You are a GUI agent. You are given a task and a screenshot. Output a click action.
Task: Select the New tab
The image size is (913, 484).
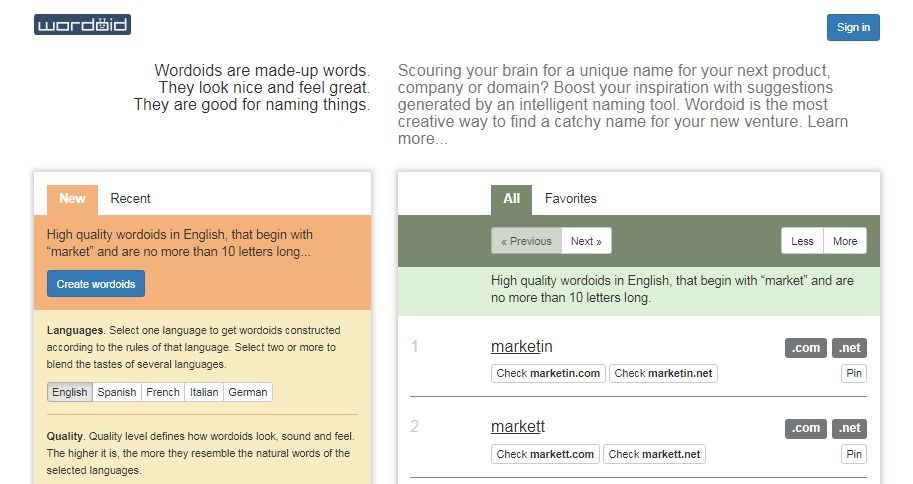pos(72,199)
